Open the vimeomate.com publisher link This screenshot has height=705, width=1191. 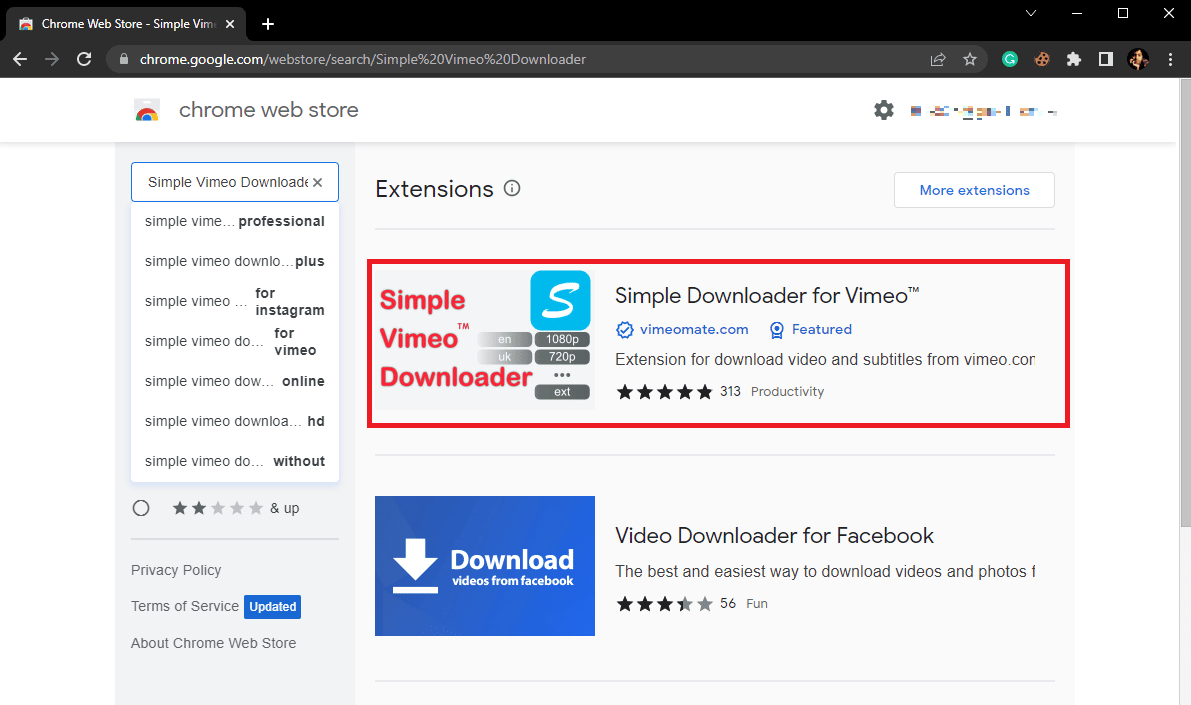[694, 330]
